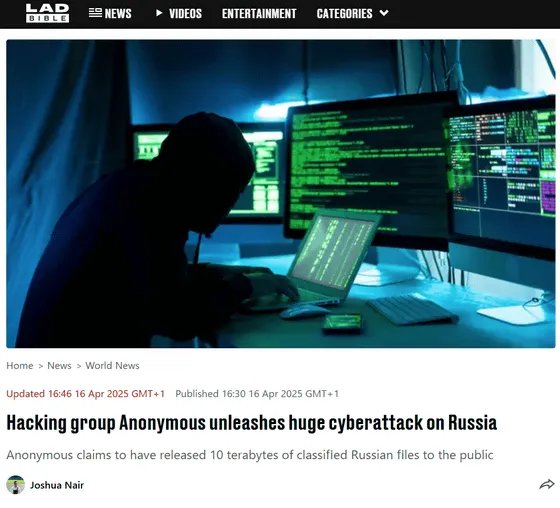Click the LADbible logo
Viewport: 560px width, 508px height.
click(x=47, y=13)
